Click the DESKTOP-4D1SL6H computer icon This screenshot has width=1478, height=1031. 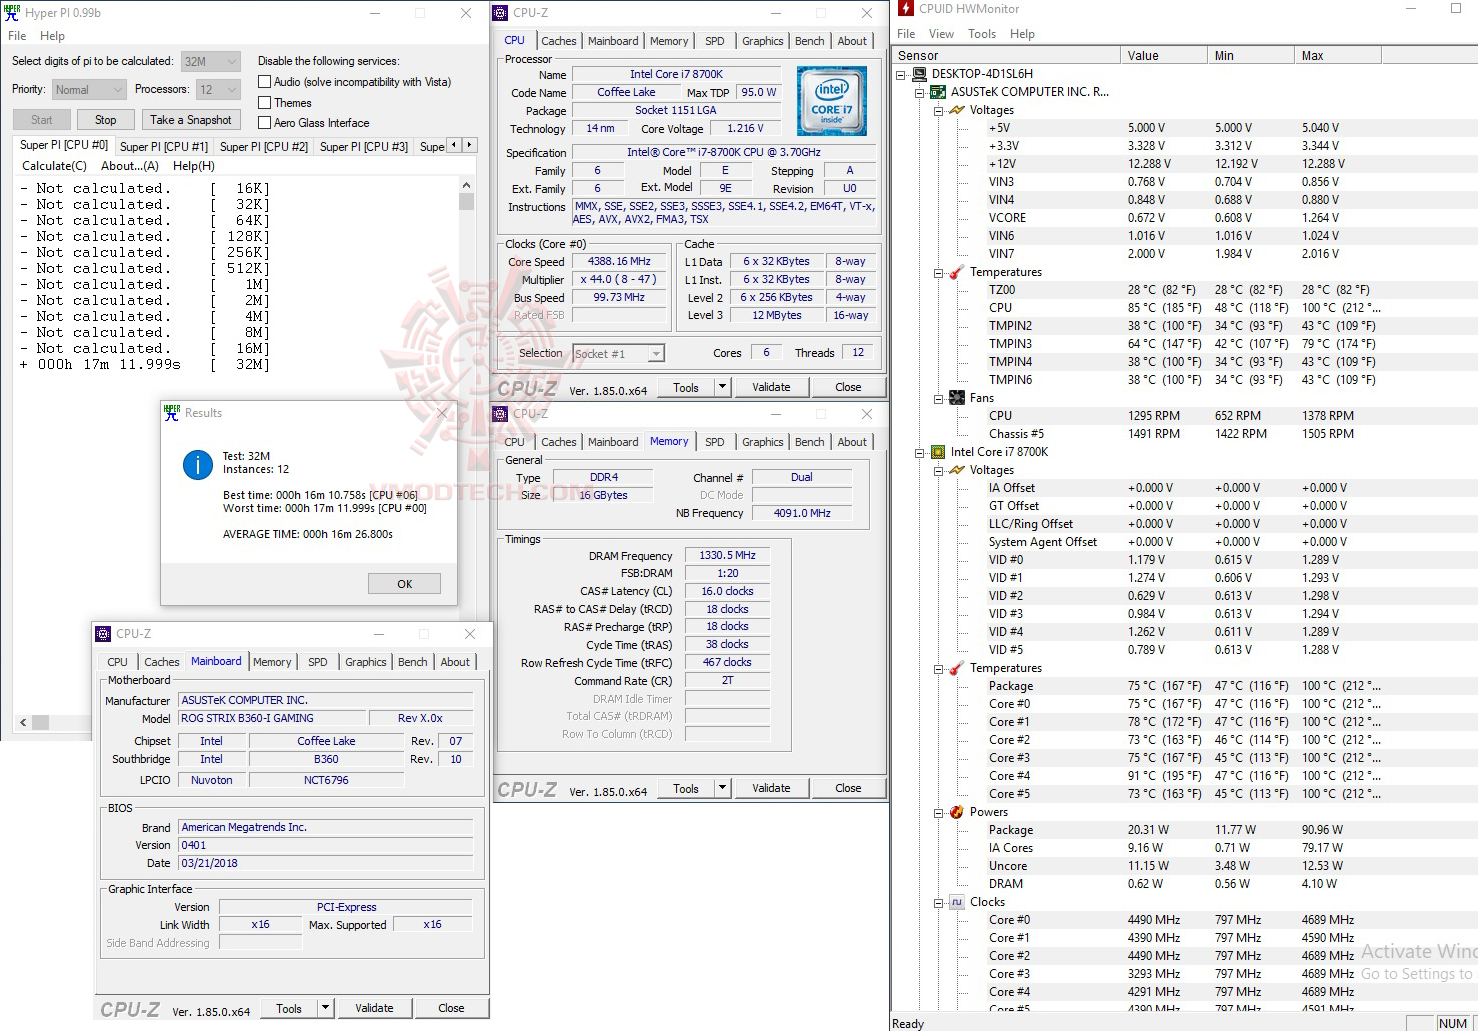coord(919,74)
